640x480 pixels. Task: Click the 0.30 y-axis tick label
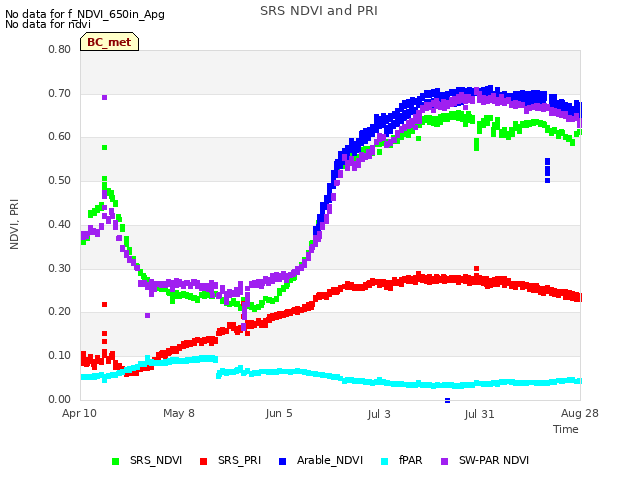click(60, 269)
